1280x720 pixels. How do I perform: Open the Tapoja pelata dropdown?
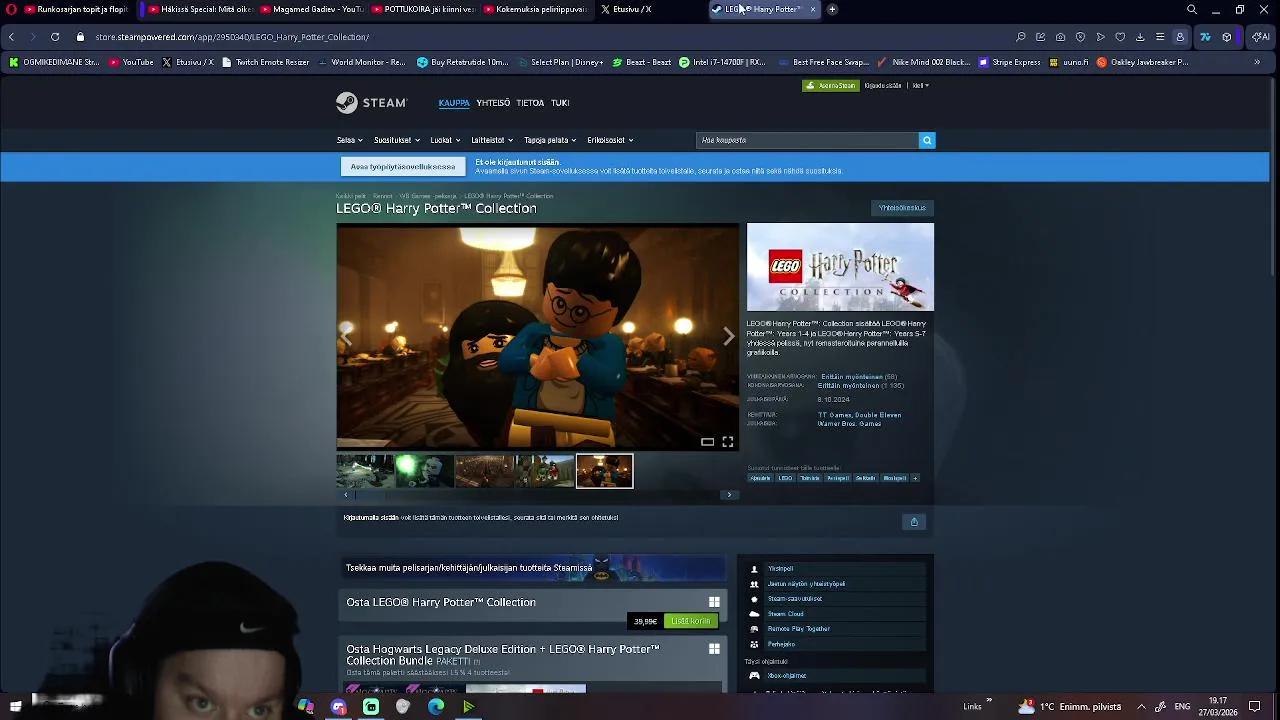(549, 140)
